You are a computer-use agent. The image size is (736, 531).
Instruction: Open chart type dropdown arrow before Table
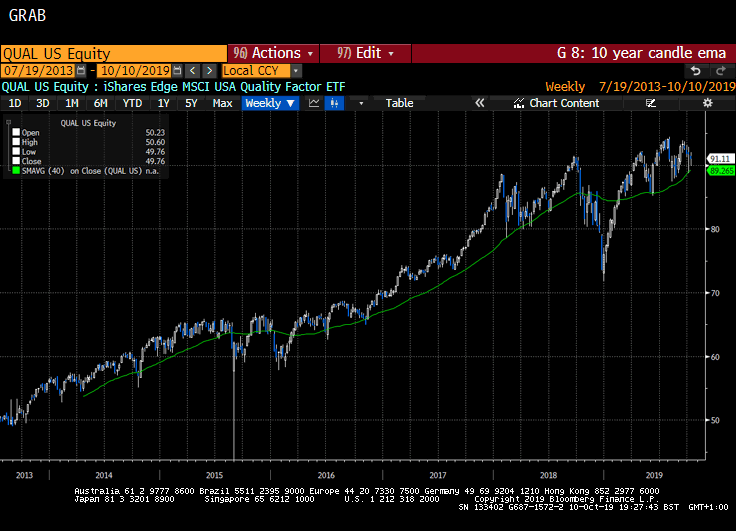361,103
